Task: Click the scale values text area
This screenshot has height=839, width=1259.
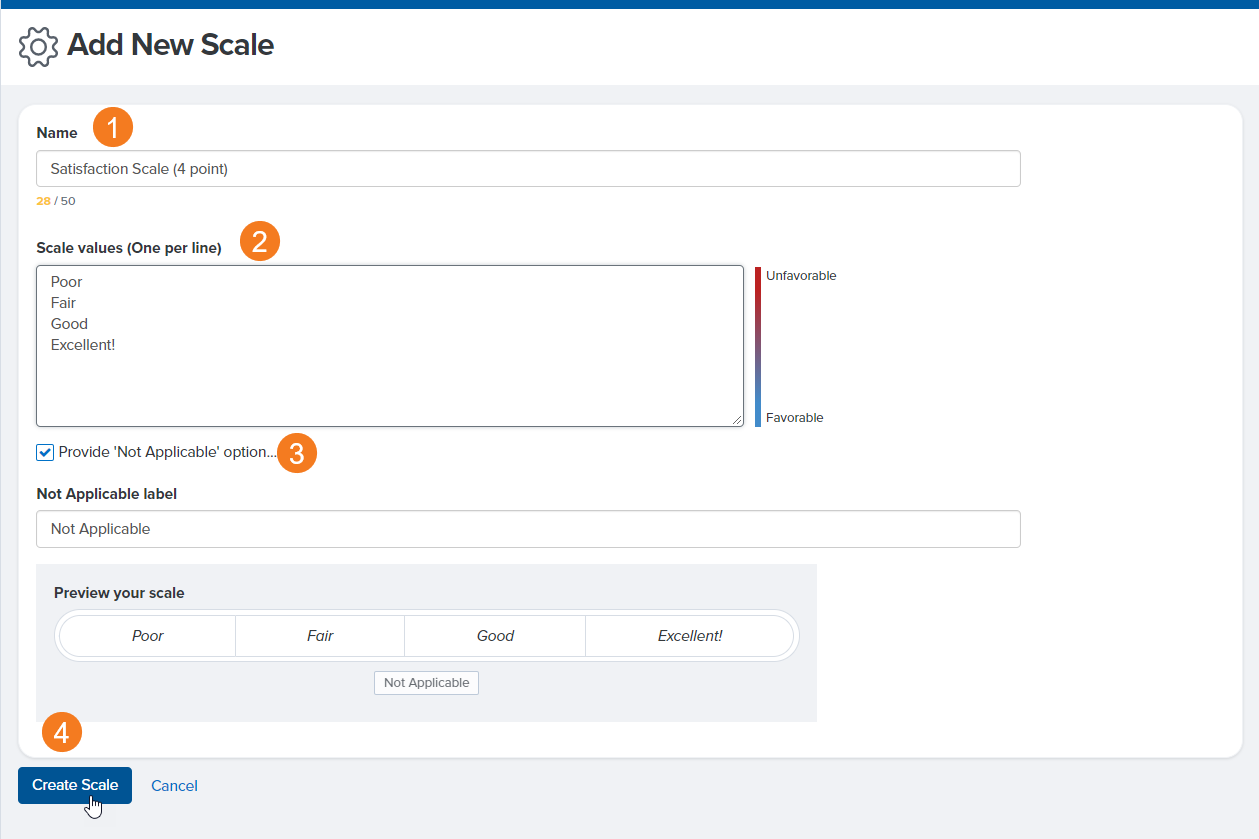Action: (390, 345)
